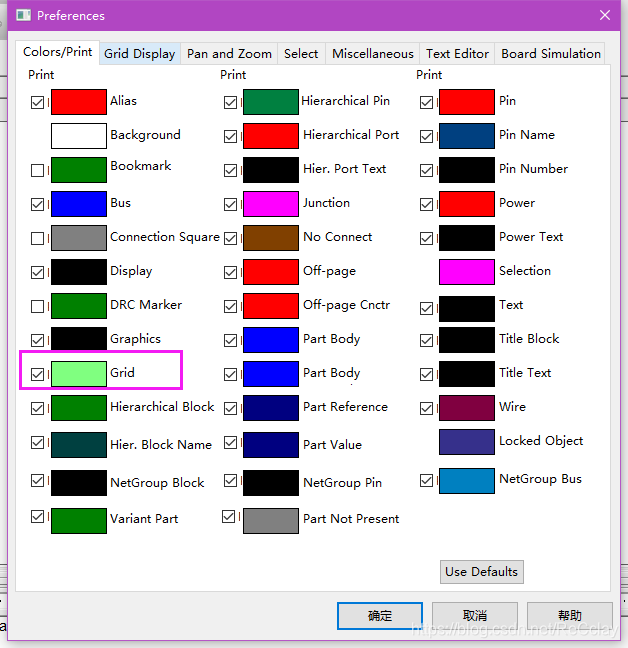Toggle the Pin Name print checkbox
Viewport: 628px width, 648px height.
tap(426, 136)
